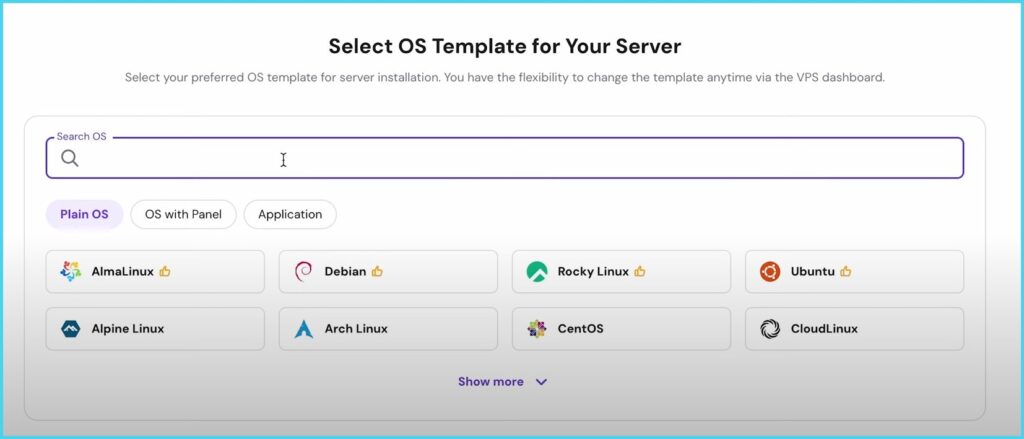Pick the Rocky Linux template card
This screenshot has width=1024, height=439.
[621, 271]
